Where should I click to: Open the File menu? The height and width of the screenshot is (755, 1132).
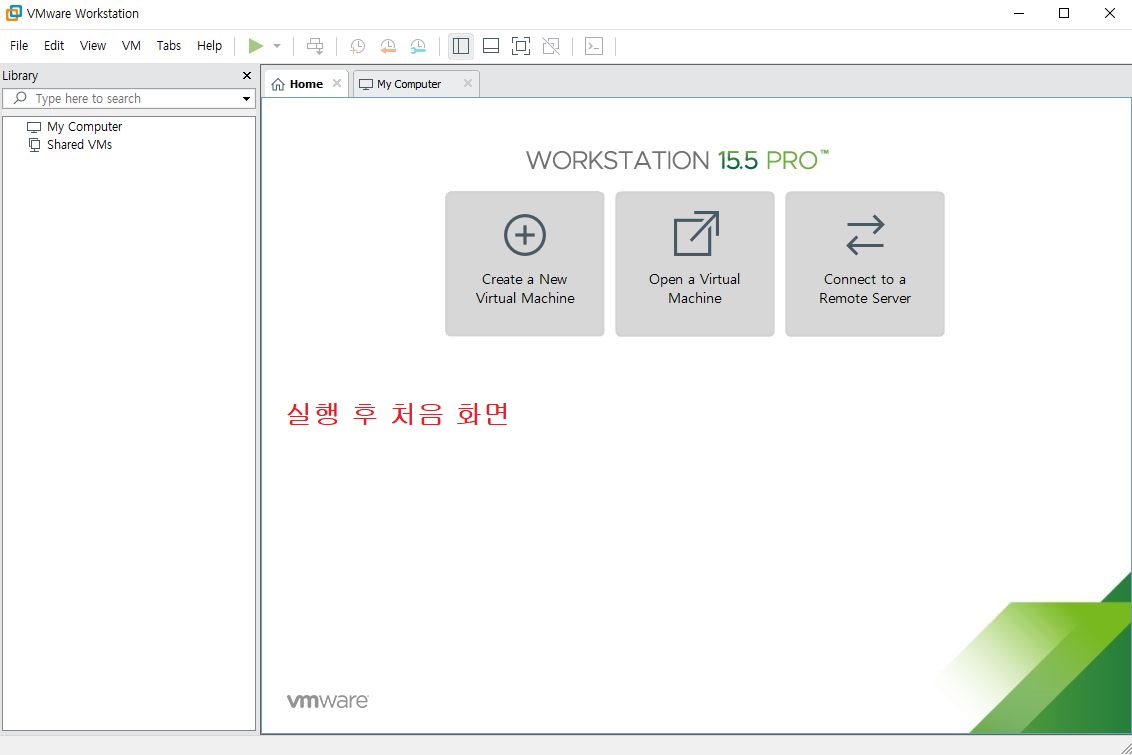[x=19, y=45]
